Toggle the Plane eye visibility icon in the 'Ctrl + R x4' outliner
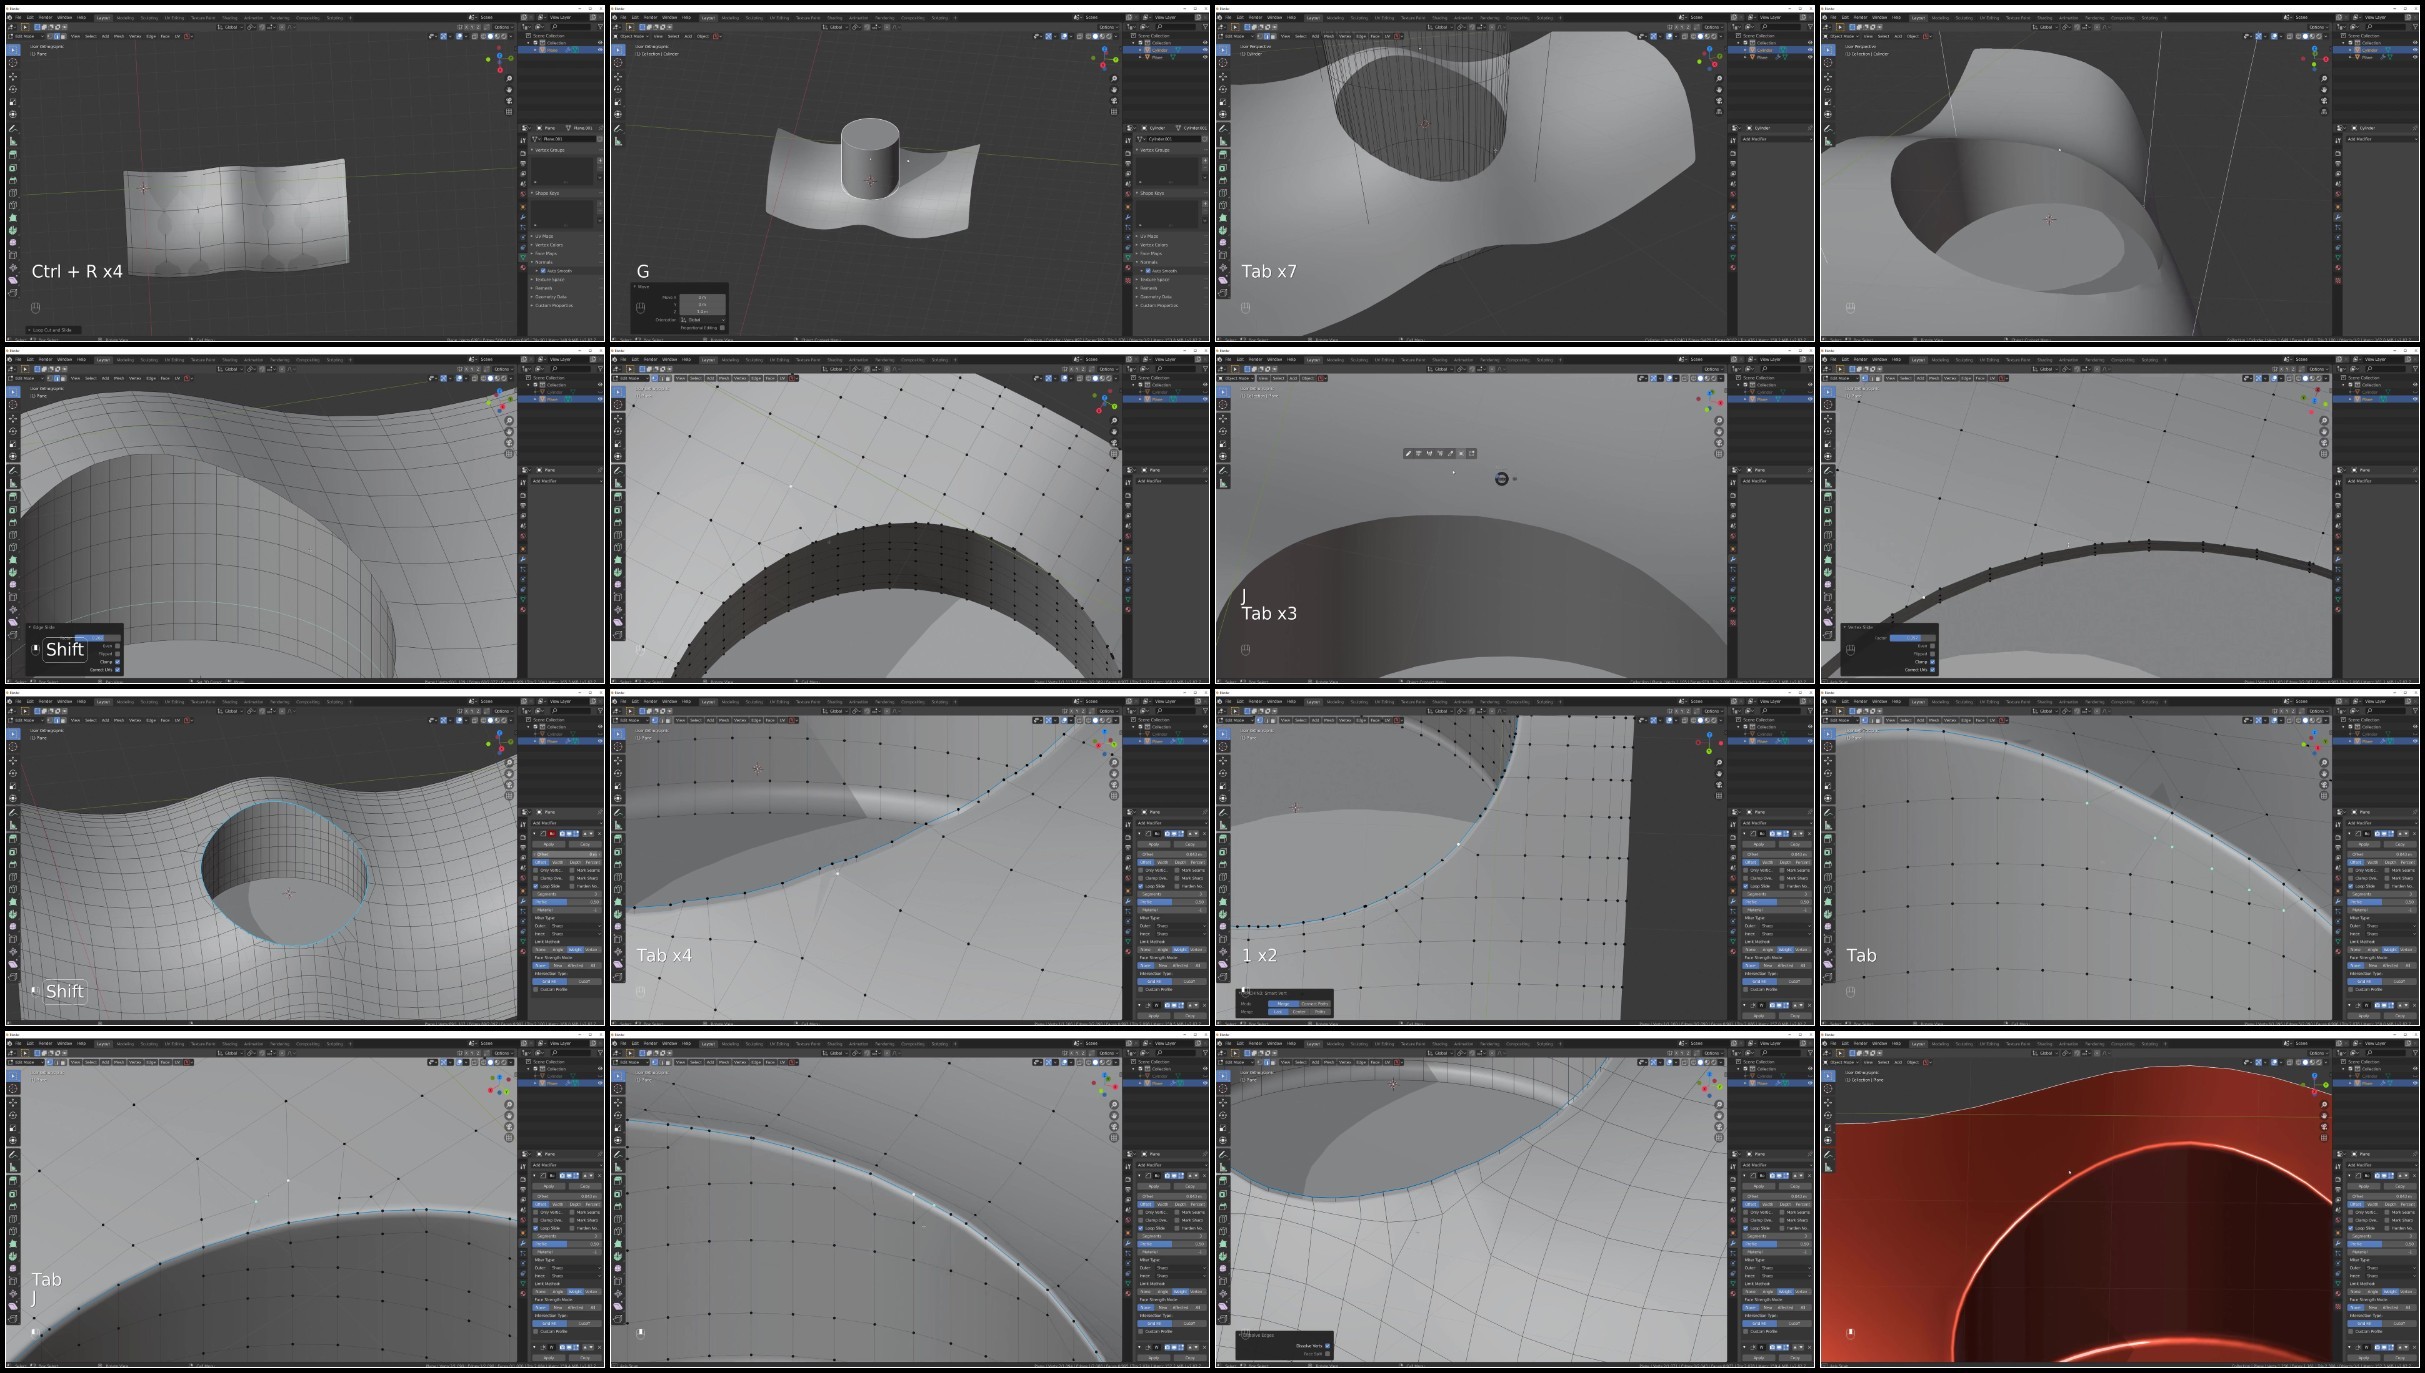Image resolution: width=2425 pixels, height=1373 pixels. [600, 50]
